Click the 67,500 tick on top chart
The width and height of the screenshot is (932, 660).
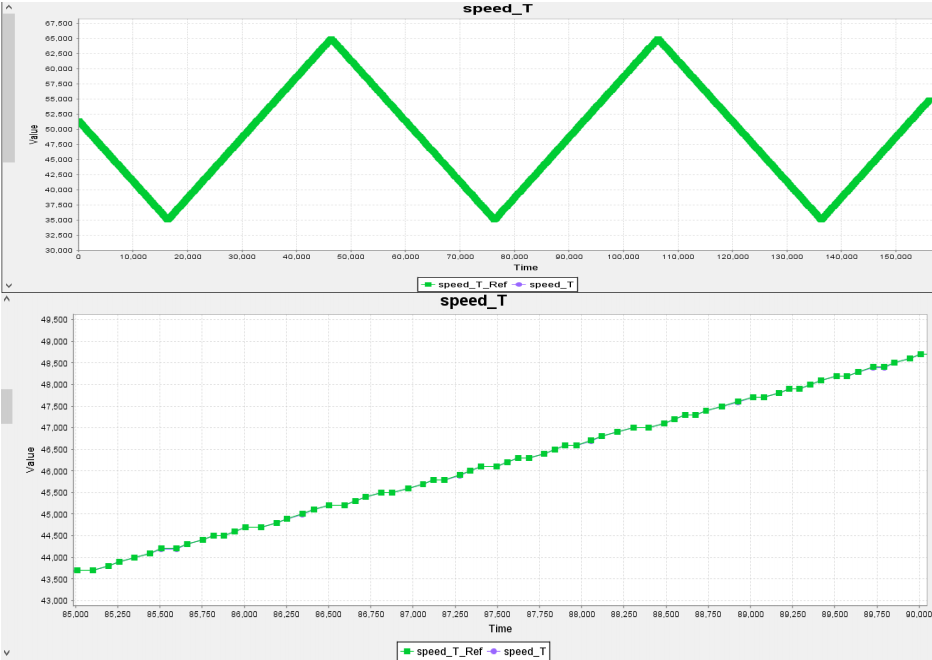point(58,24)
